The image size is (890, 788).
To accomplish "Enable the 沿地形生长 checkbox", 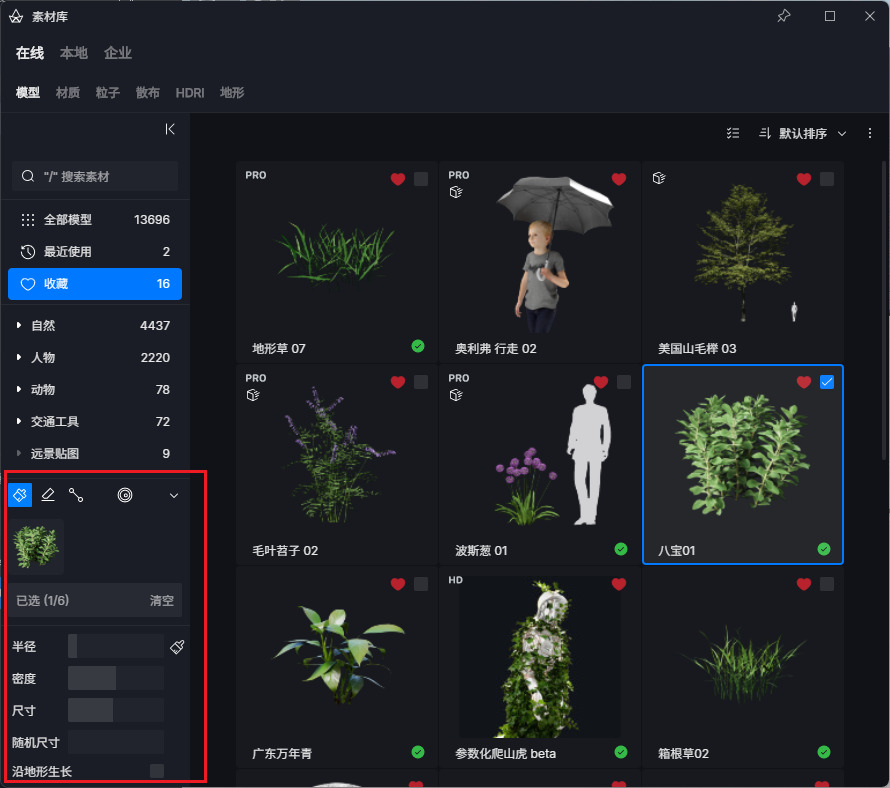I will [x=157, y=770].
